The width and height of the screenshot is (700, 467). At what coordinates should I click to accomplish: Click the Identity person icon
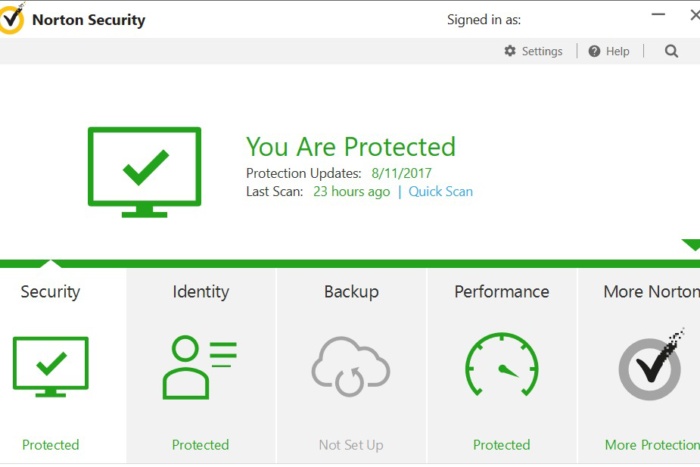200,367
